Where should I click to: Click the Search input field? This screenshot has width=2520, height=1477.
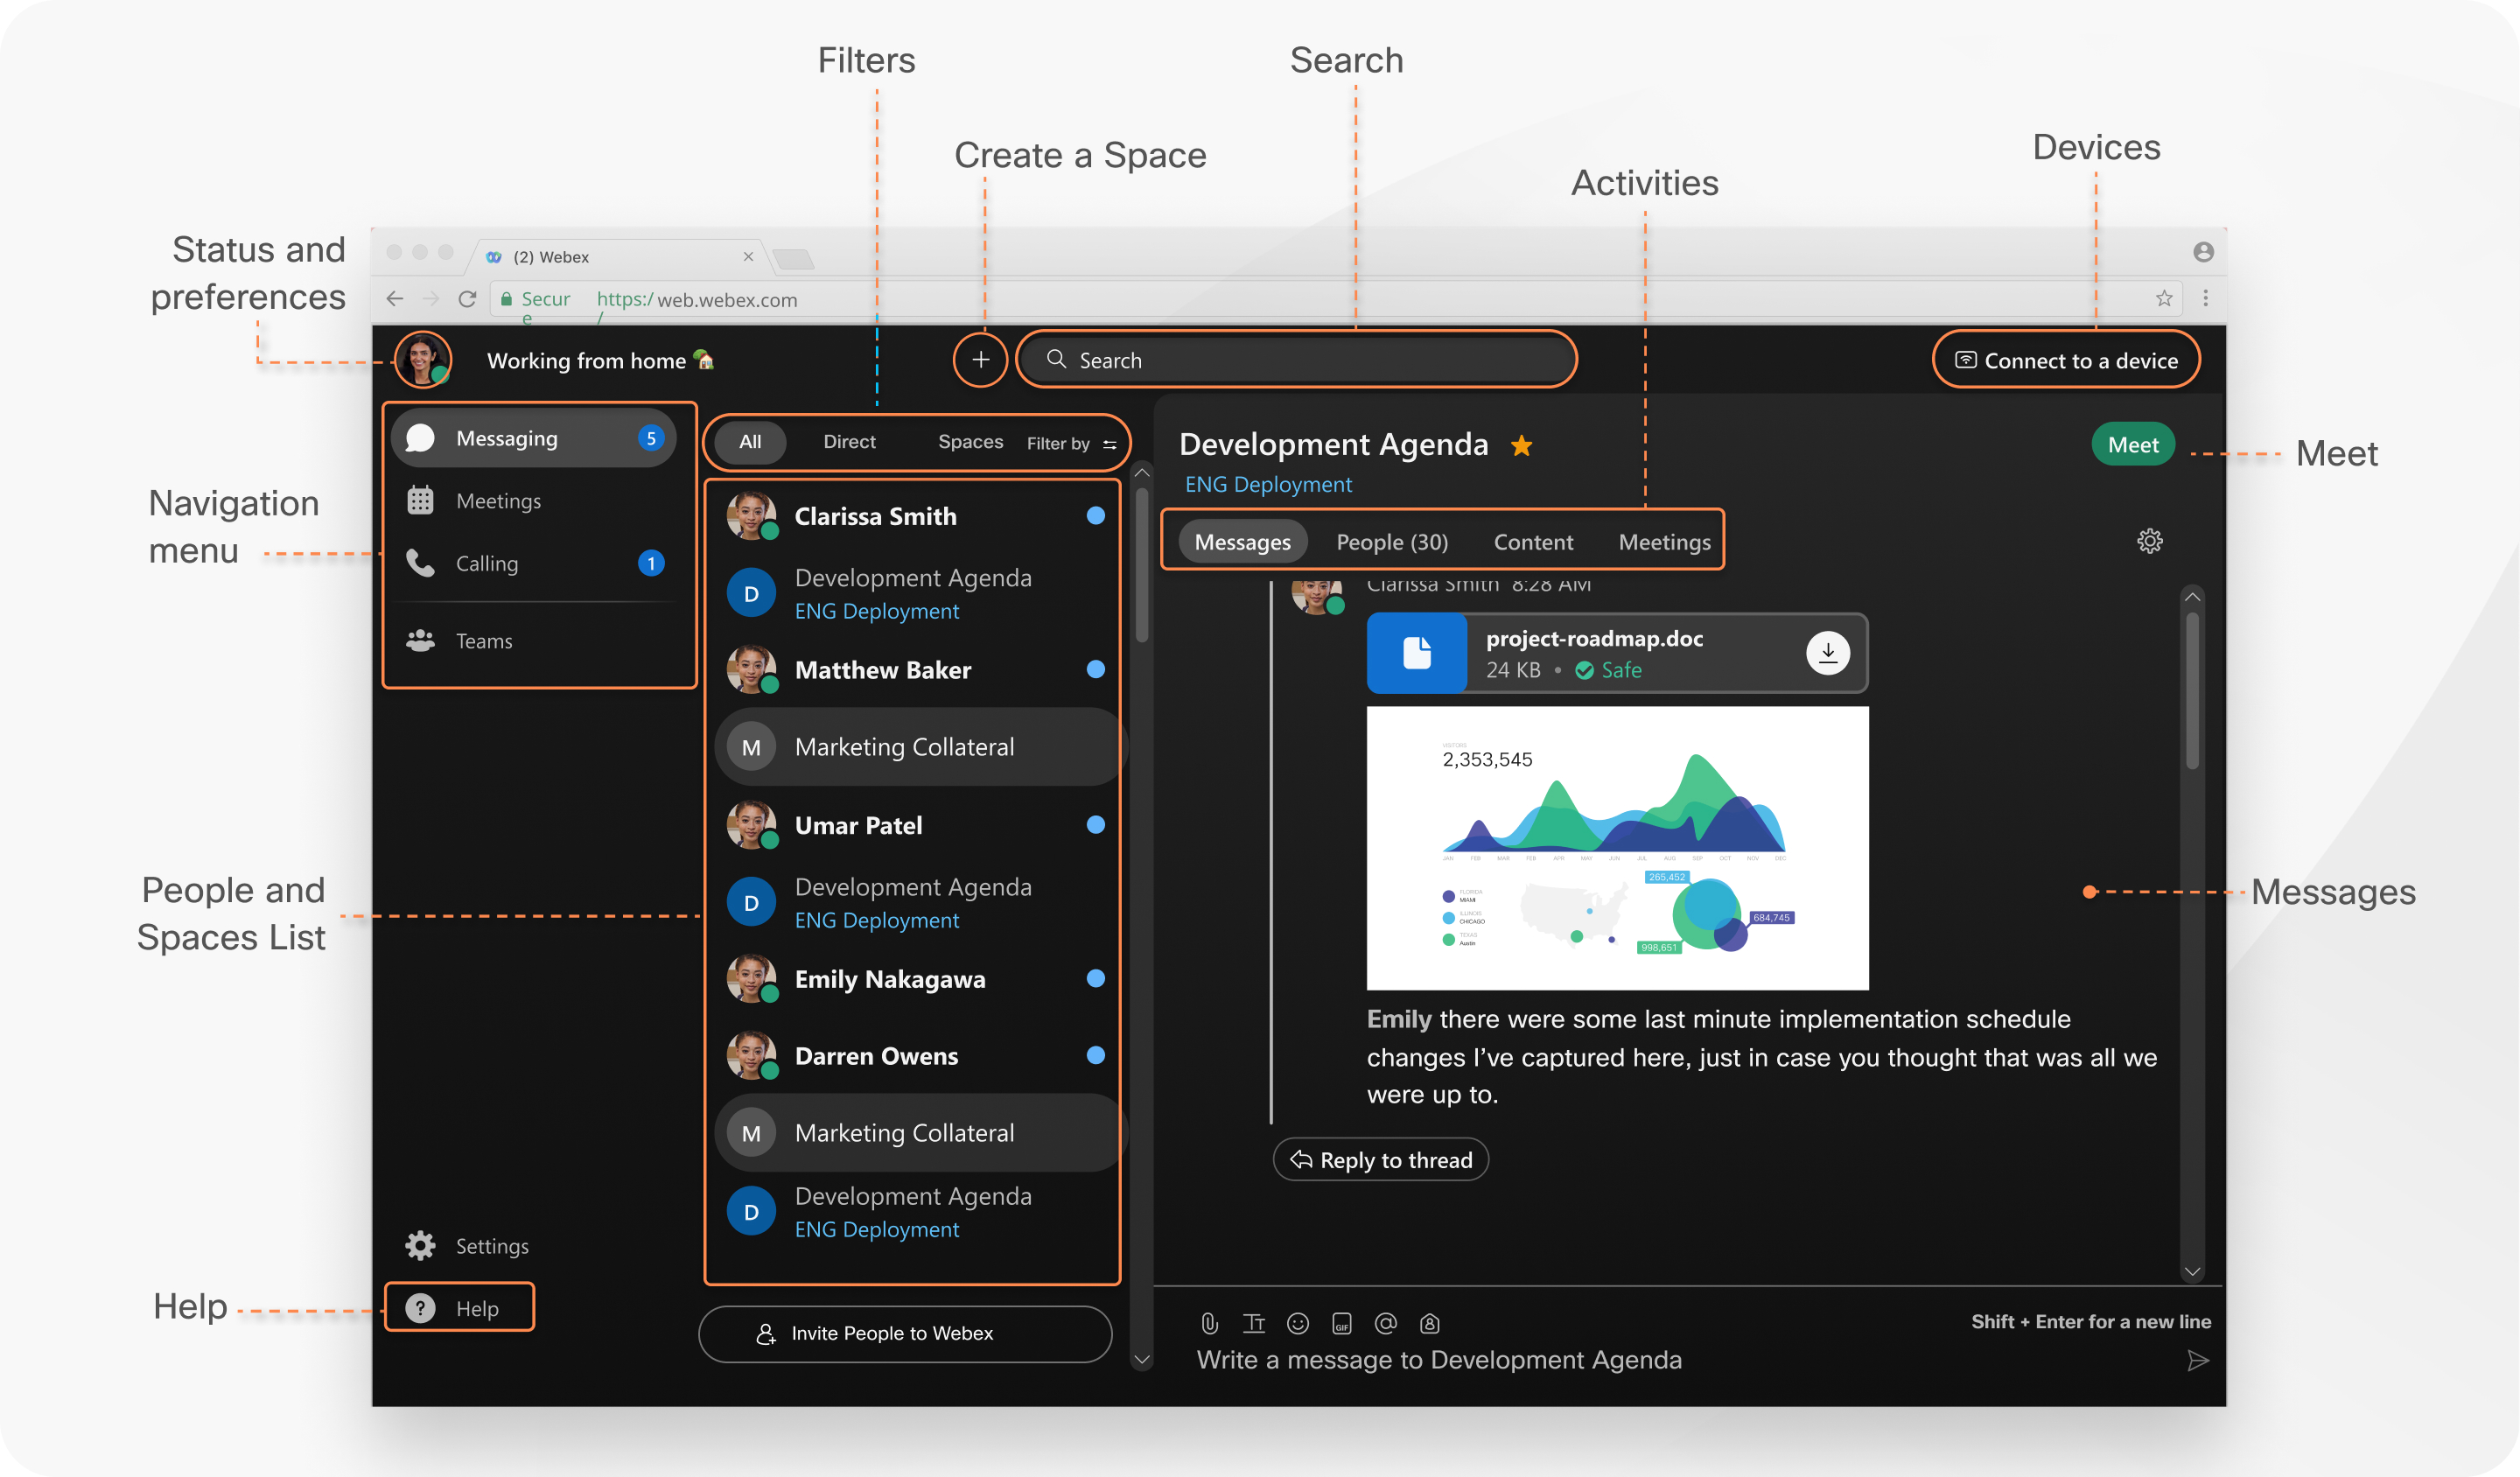(1295, 359)
